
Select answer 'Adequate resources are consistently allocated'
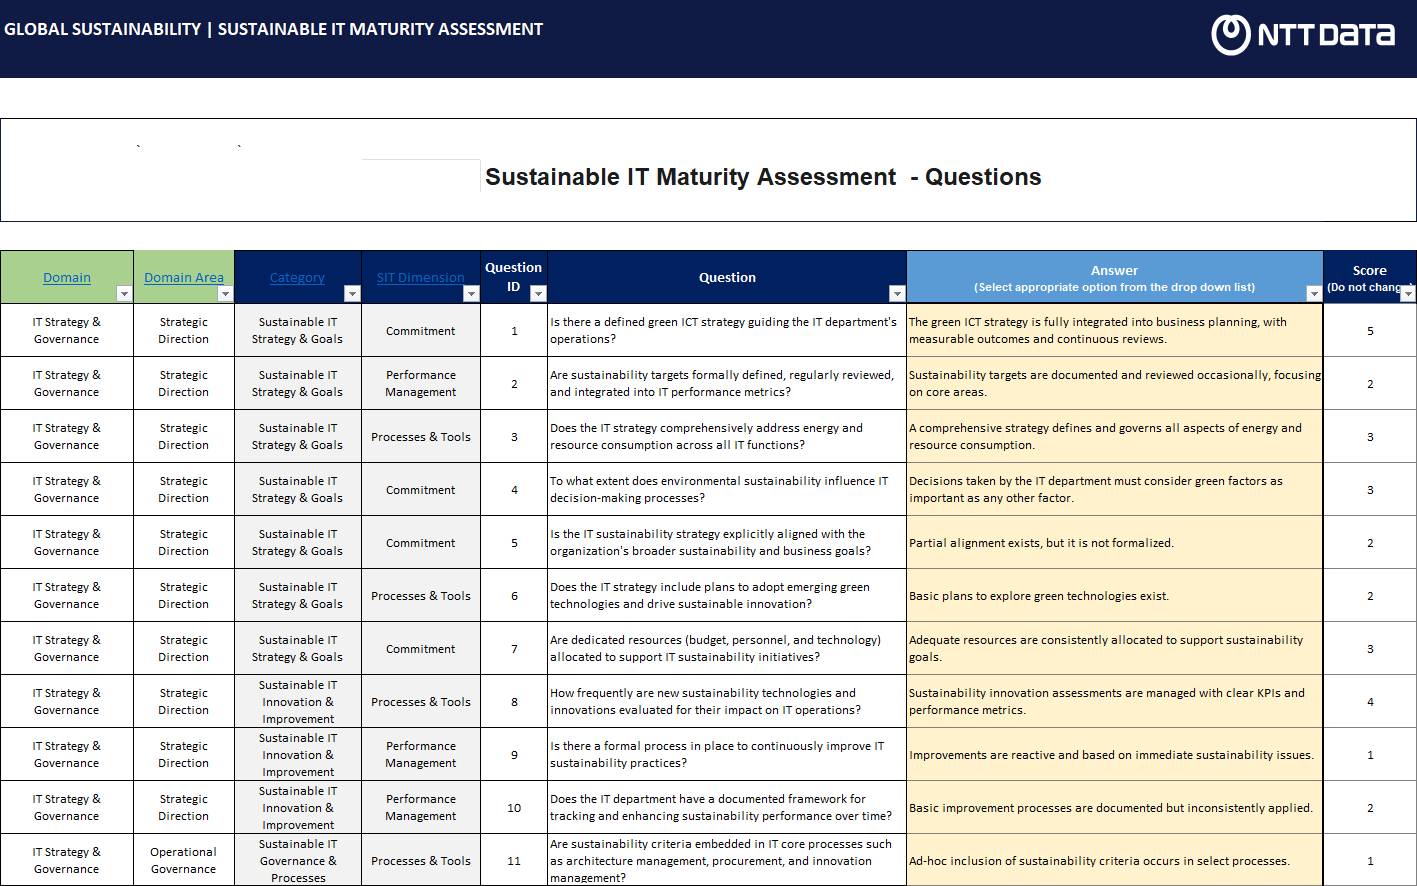(x=1115, y=648)
